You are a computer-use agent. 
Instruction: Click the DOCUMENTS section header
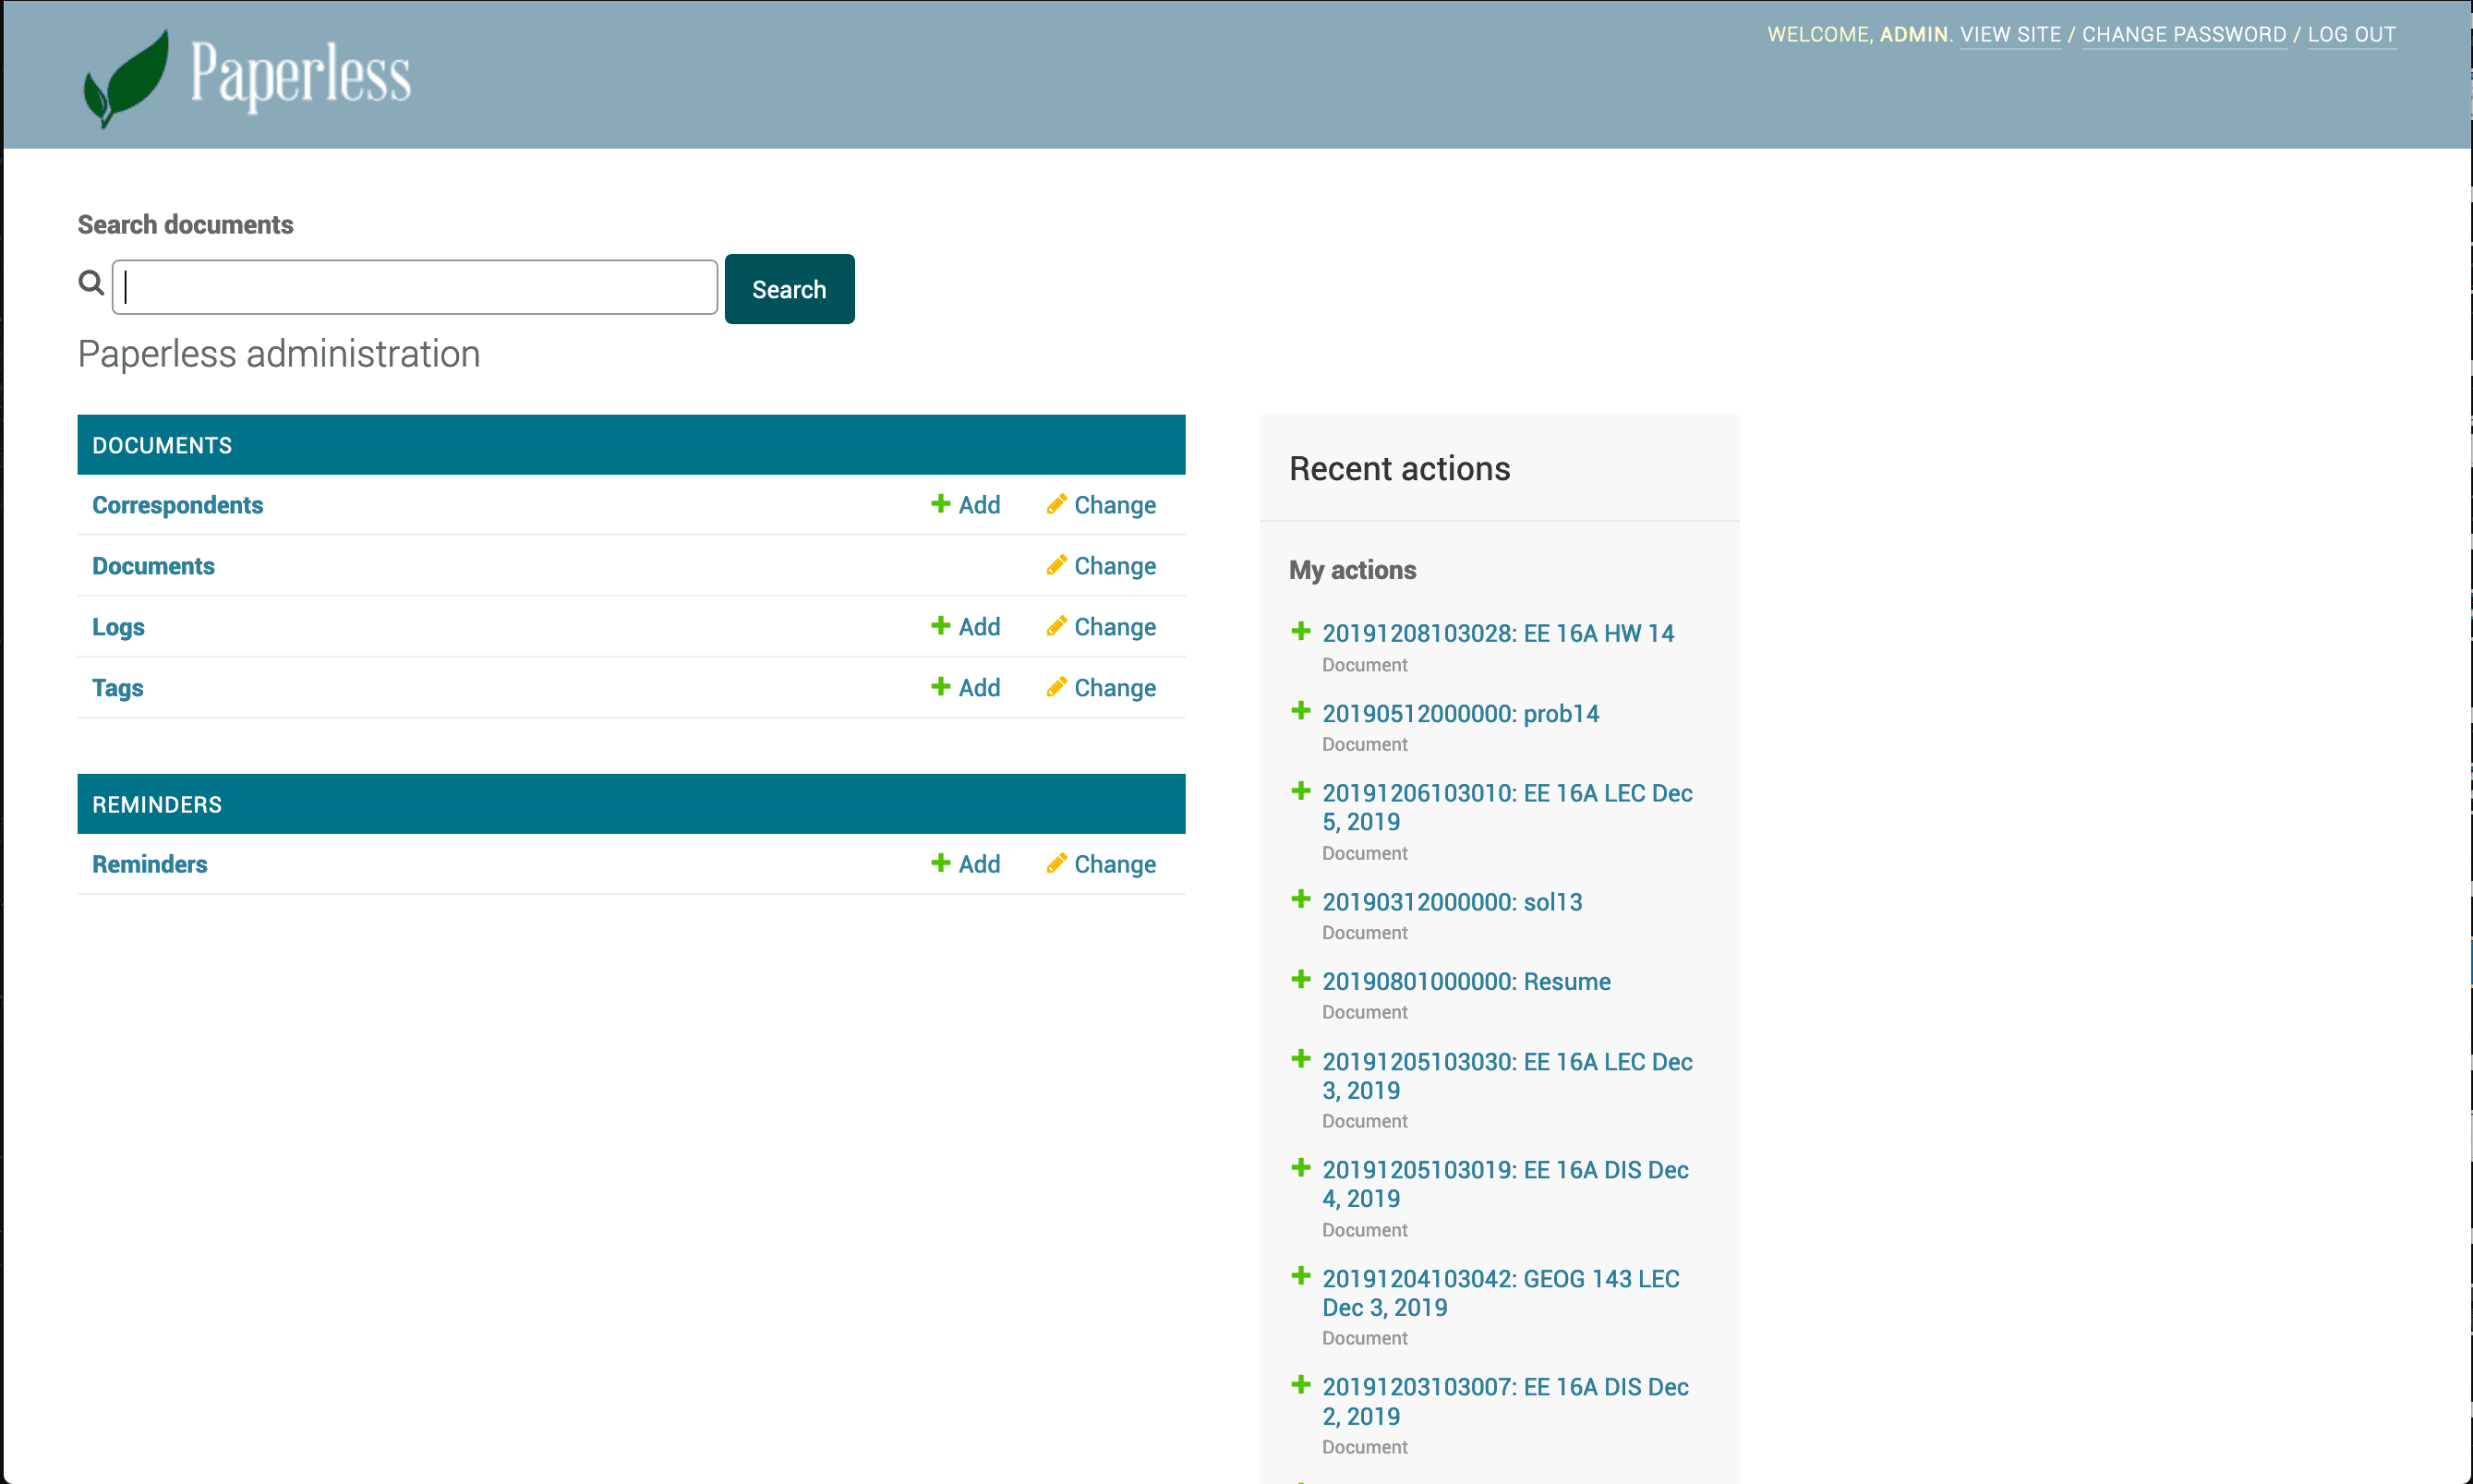[631, 445]
